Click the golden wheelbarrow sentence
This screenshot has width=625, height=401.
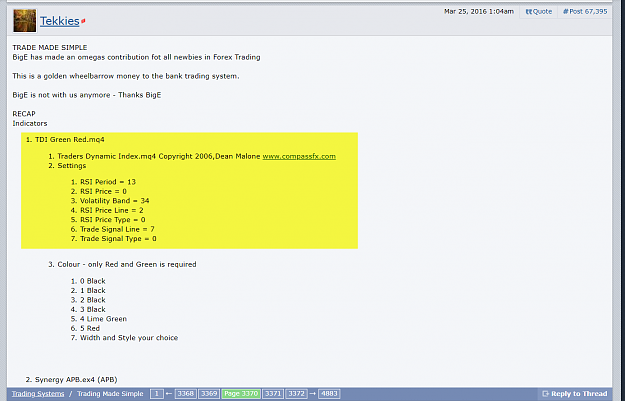126,76
